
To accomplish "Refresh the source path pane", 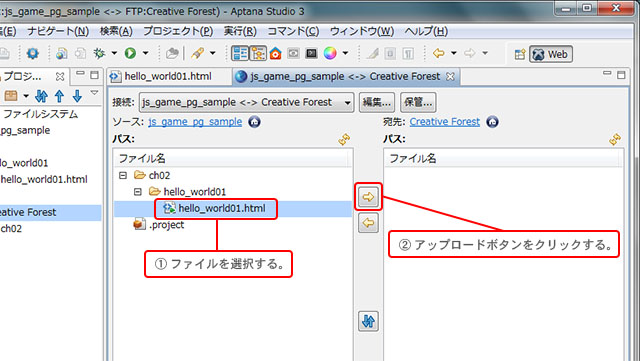I will click(x=344, y=139).
